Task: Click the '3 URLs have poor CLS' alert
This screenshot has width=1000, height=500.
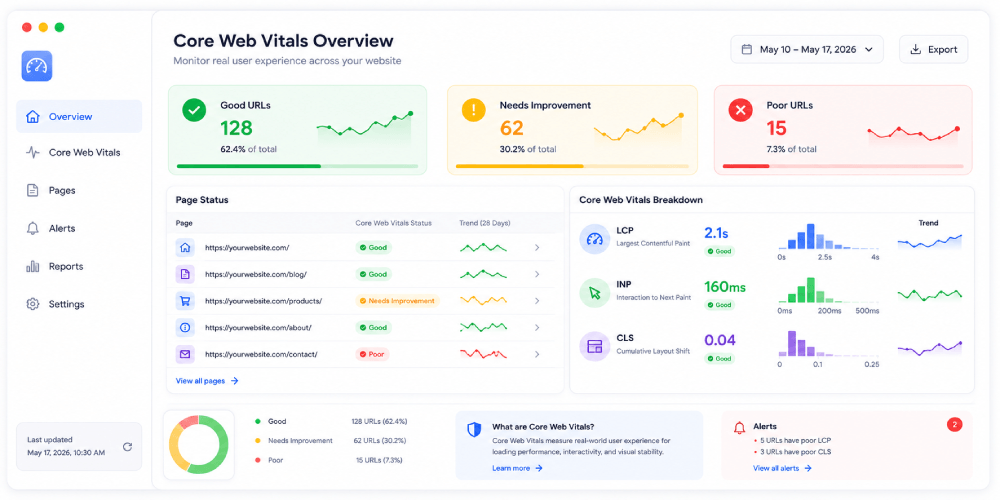Action: coord(795,452)
